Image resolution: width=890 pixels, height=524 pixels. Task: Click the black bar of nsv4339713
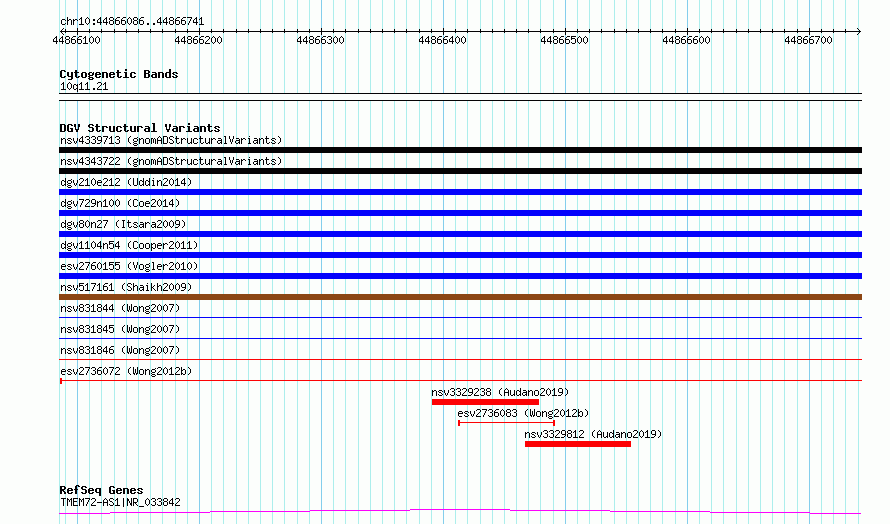pos(460,150)
